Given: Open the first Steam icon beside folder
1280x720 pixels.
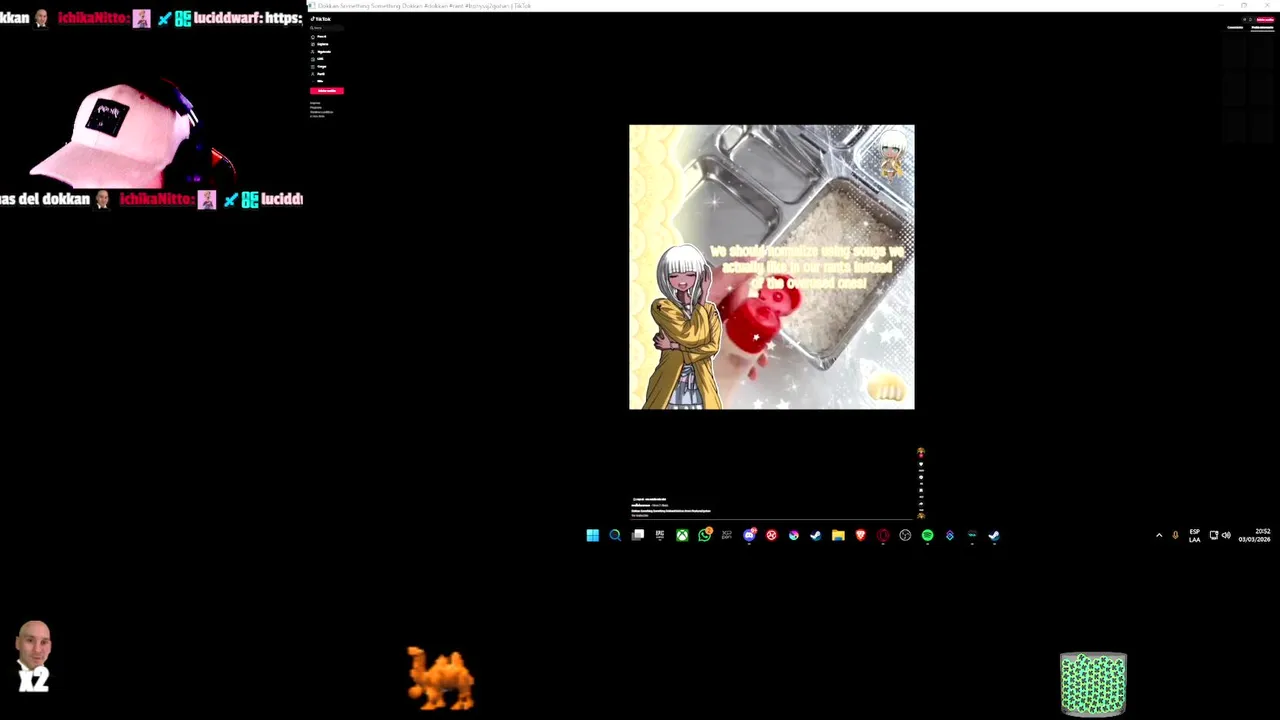Looking at the screenshot, I should click(x=816, y=536).
